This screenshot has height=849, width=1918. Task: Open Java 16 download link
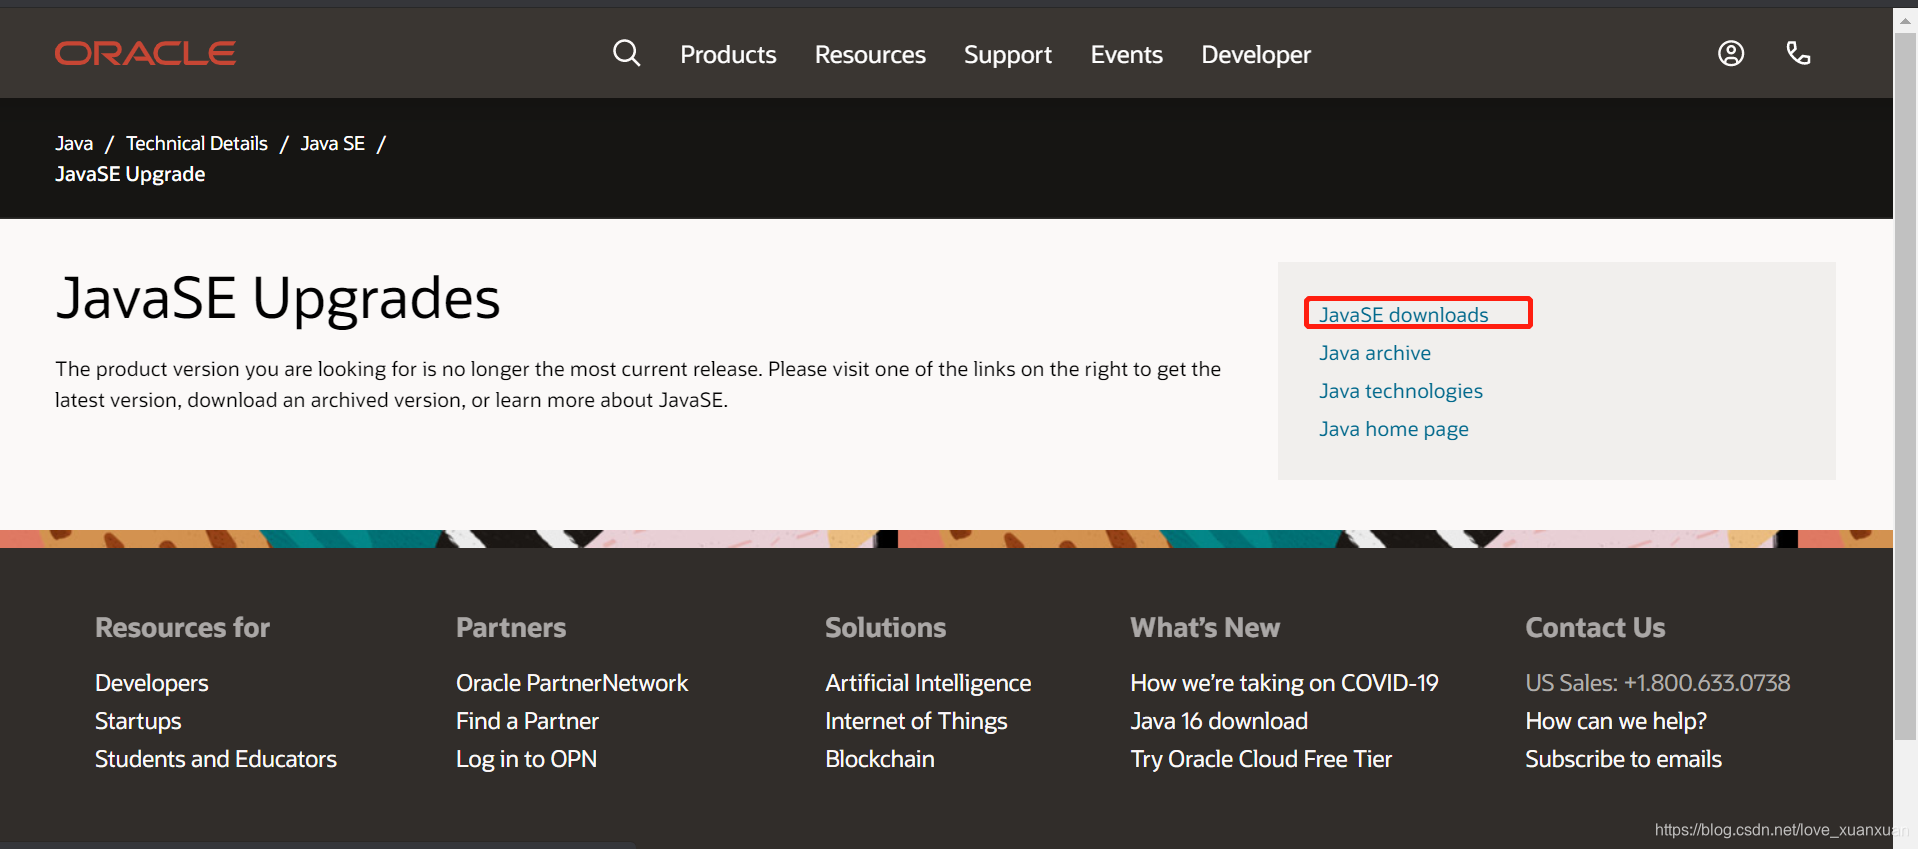point(1219,721)
